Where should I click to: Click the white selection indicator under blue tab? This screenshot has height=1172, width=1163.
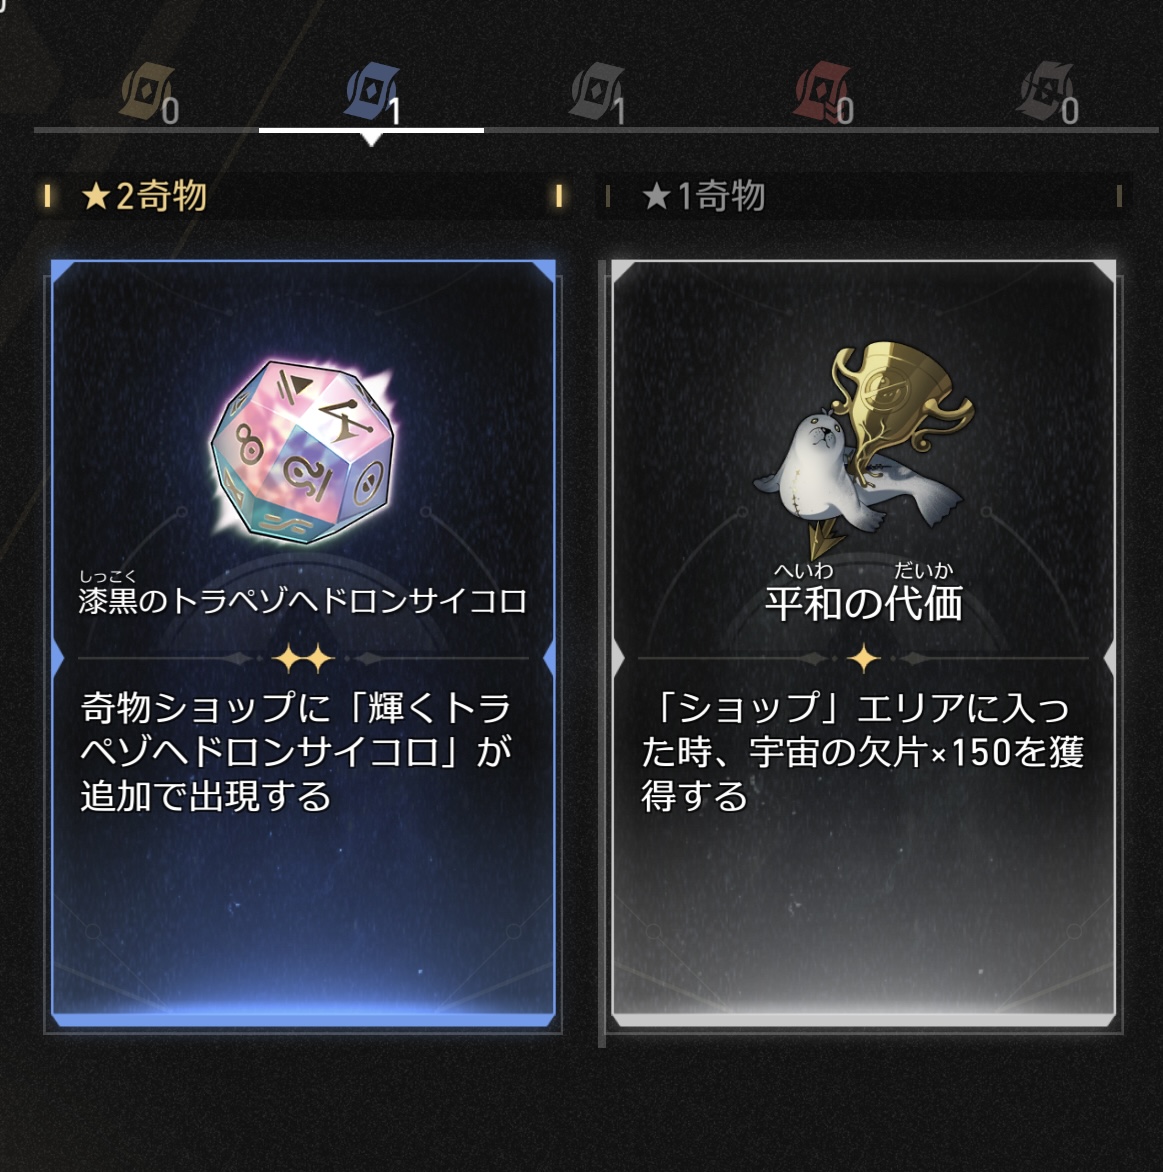(371, 134)
